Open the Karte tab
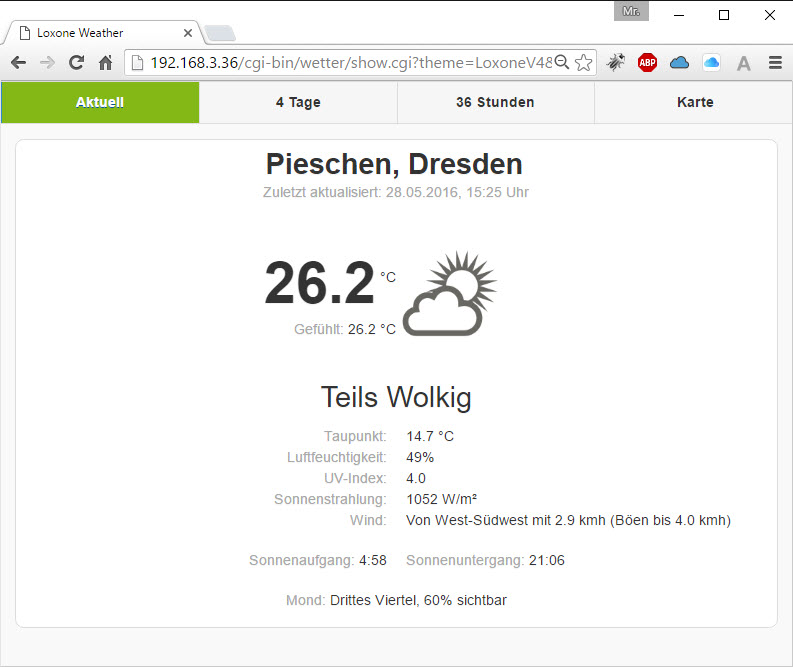The image size is (793, 667). point(694,102)
